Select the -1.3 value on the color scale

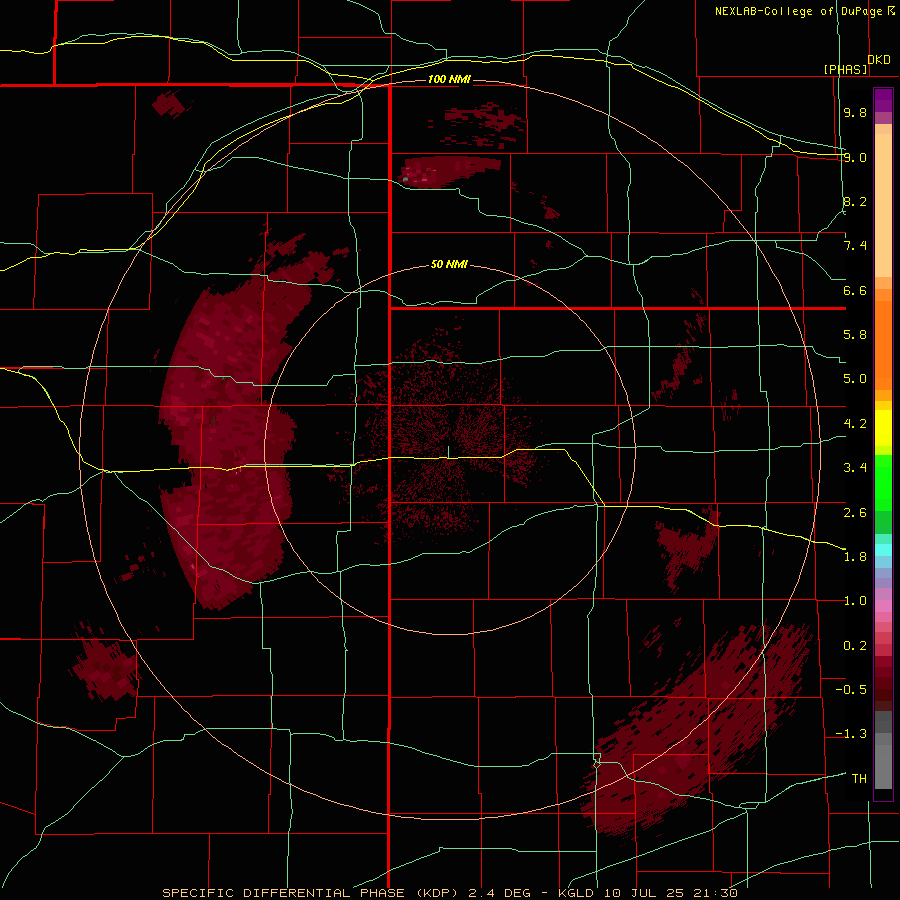pyautogui.click(x=851, y=734)
